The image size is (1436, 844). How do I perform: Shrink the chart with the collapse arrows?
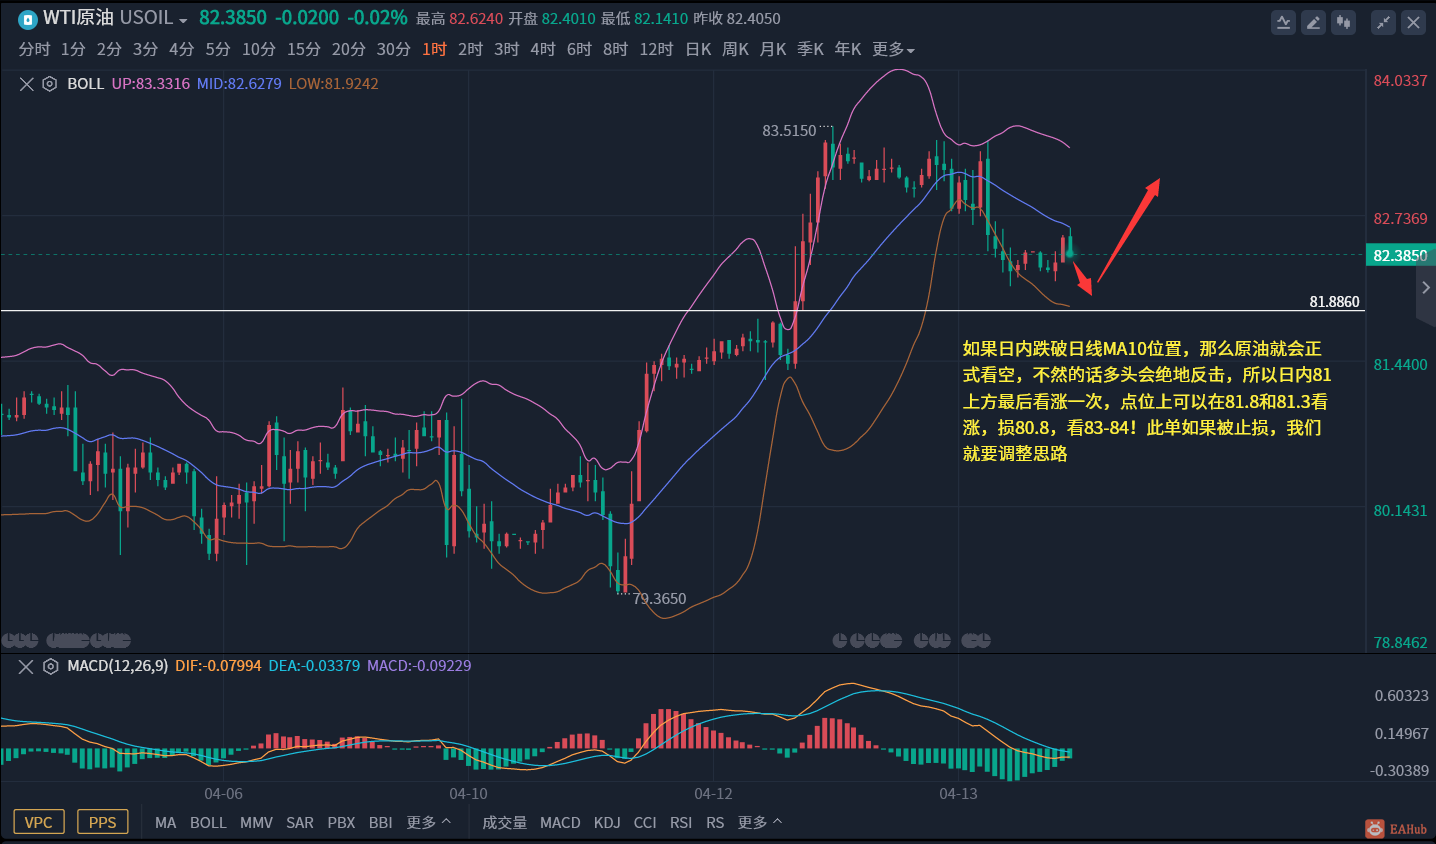coord(1384,22)
